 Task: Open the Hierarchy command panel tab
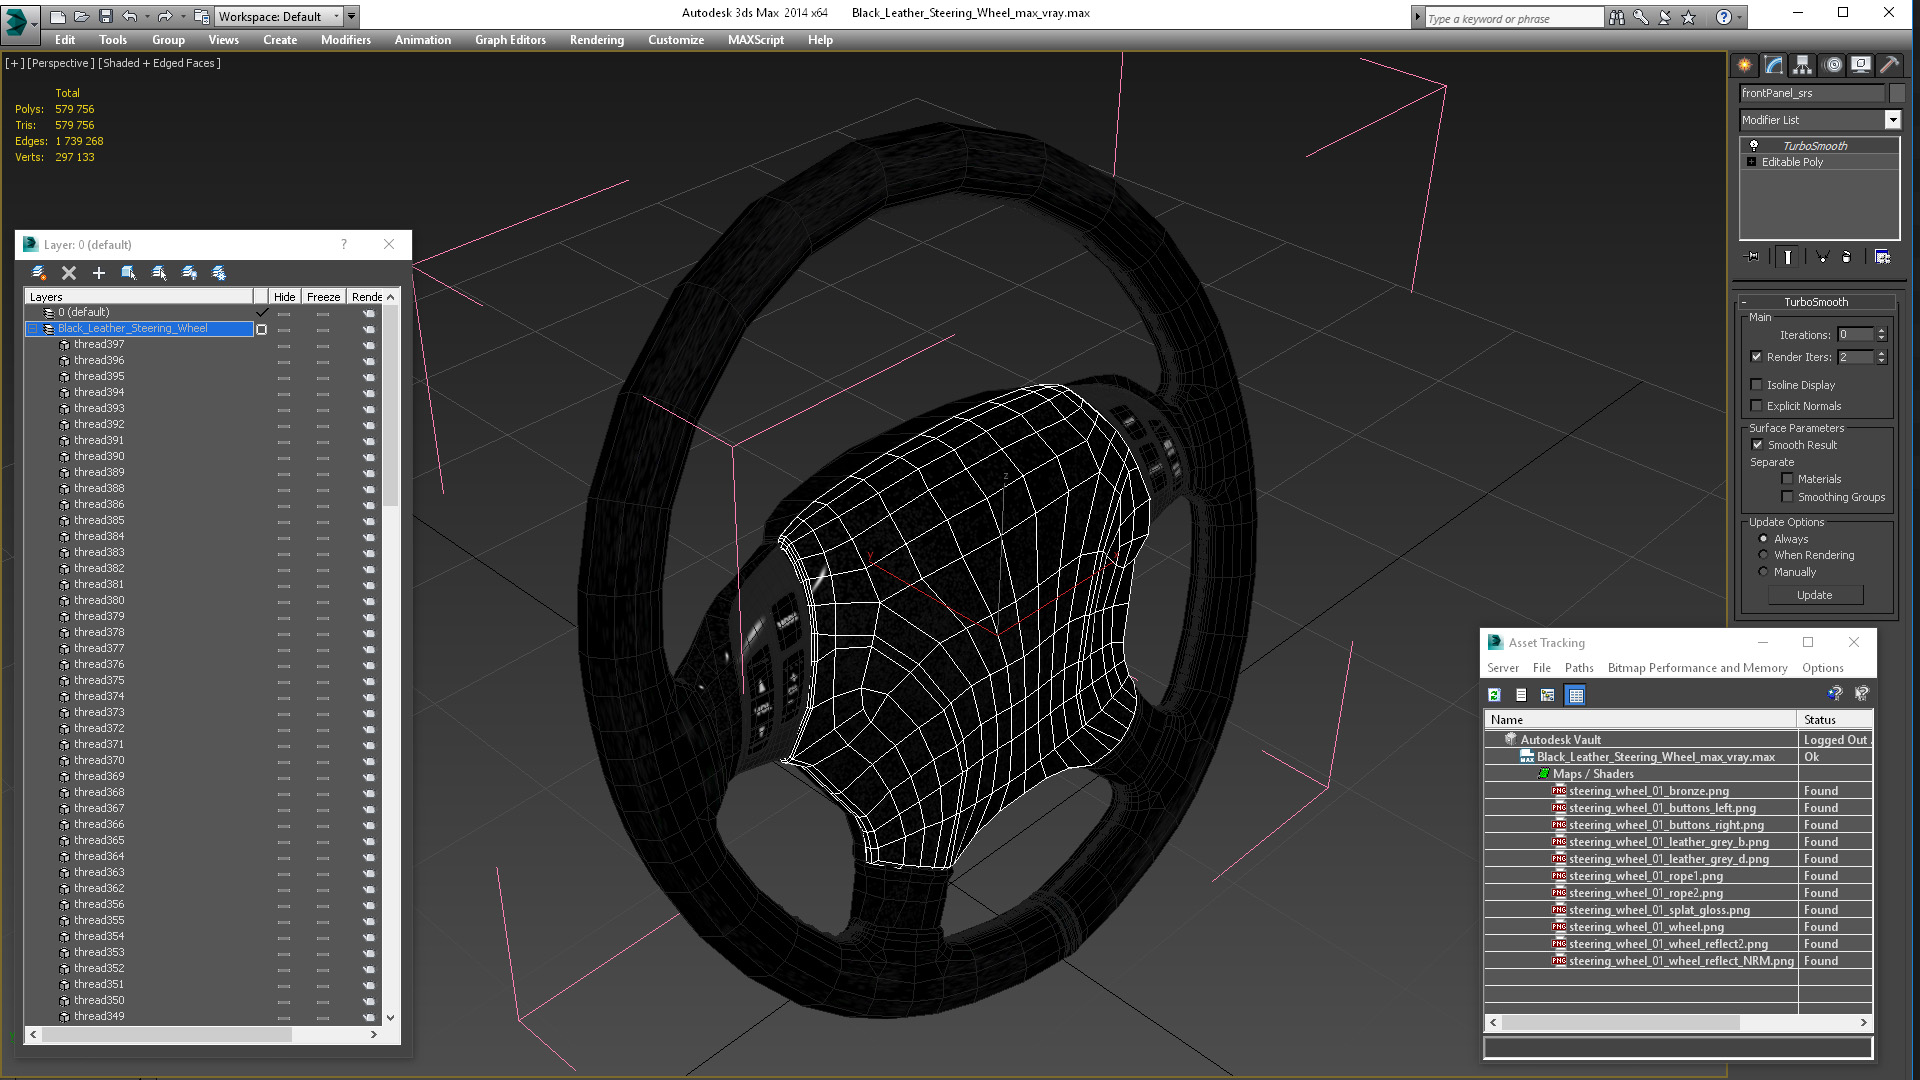pyautogui.click(x=1802, y=65)
